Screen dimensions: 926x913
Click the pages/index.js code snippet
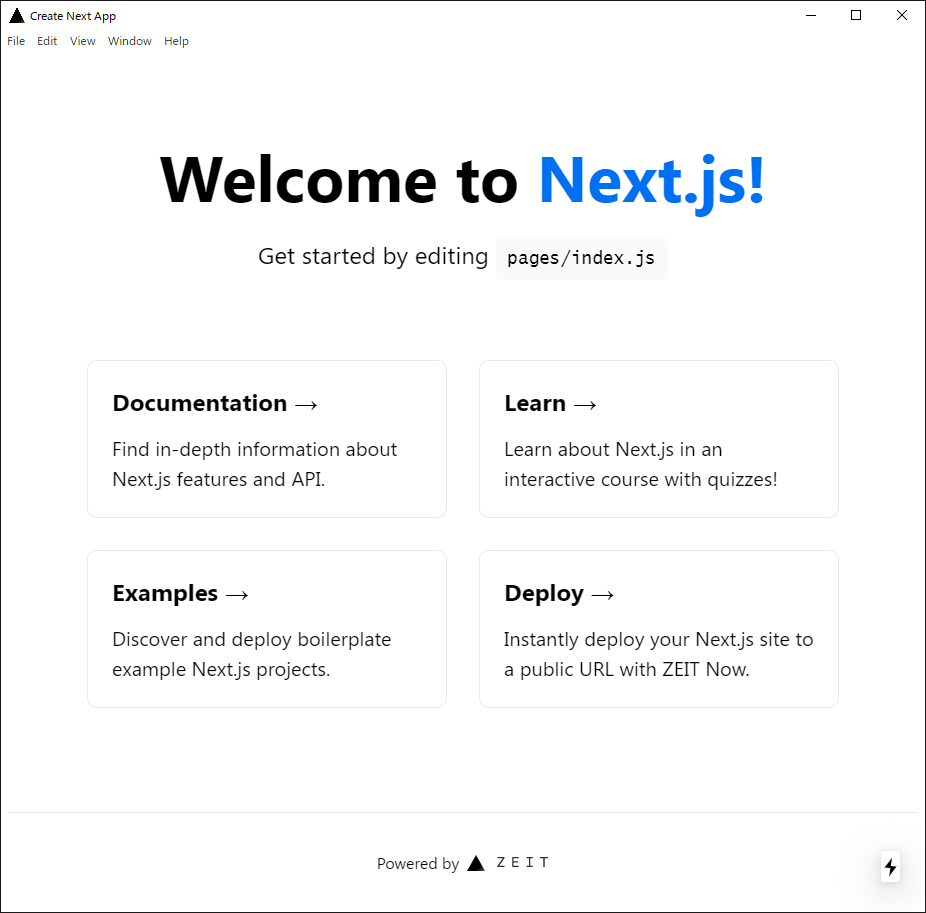581,258
